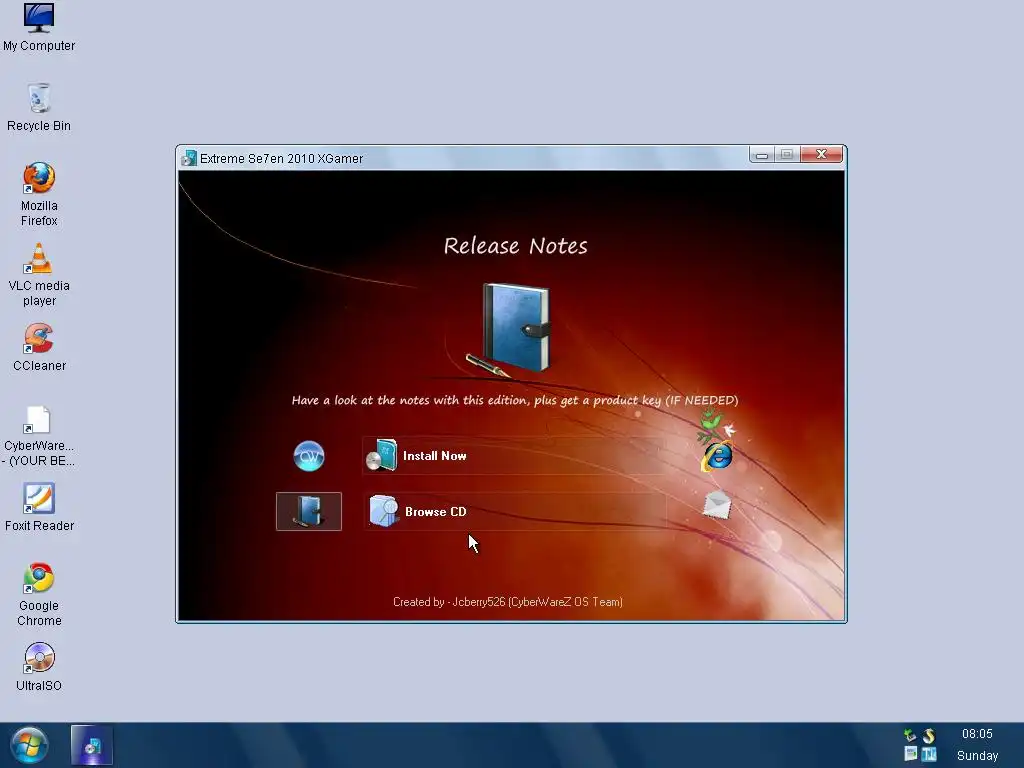Select the CCleaner desktop shortcut
The height and width of the screenshot is (768, 1024).
[x=39, y=348]
